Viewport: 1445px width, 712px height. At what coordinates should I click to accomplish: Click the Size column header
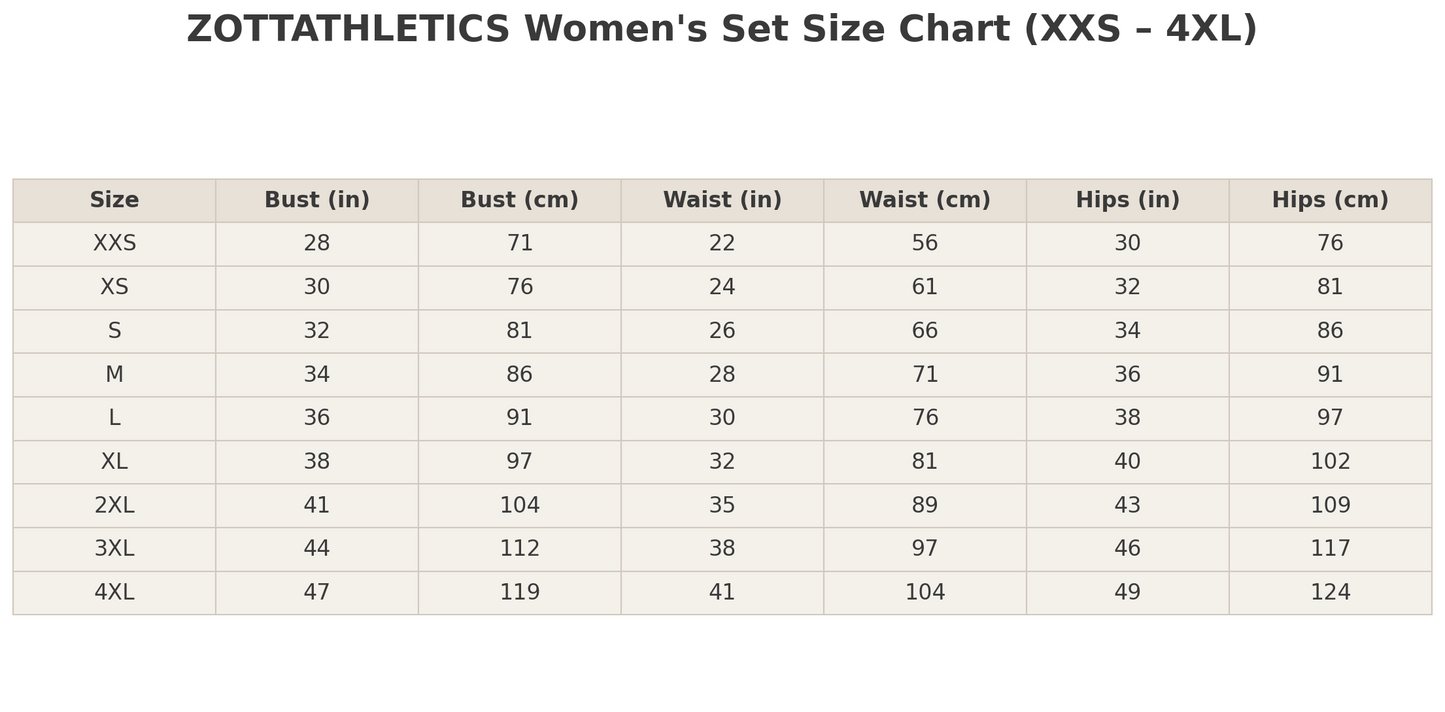(114, 200)
